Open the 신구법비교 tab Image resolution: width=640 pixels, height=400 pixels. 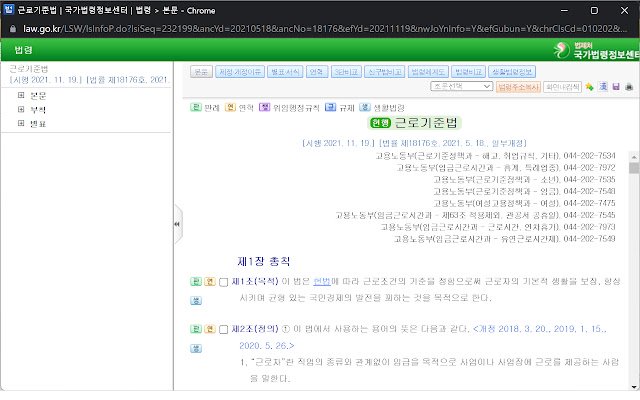point(385,72)
